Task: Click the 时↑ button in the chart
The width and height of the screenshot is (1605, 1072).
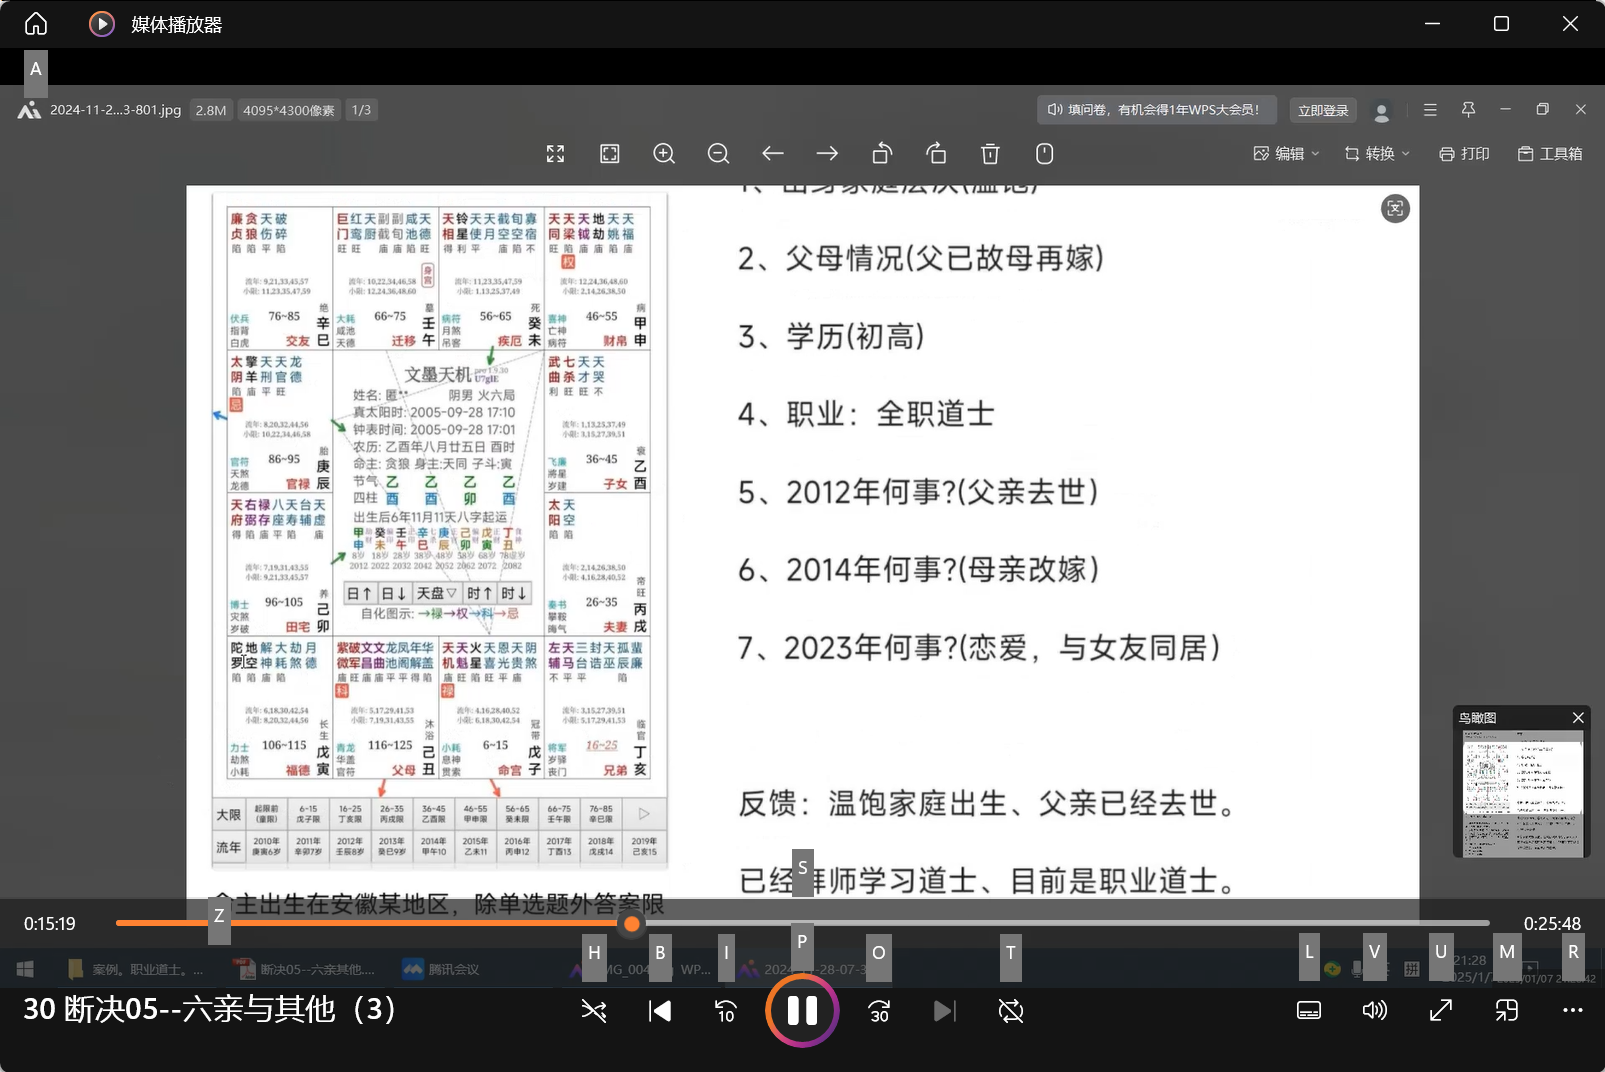Action: 480,593
